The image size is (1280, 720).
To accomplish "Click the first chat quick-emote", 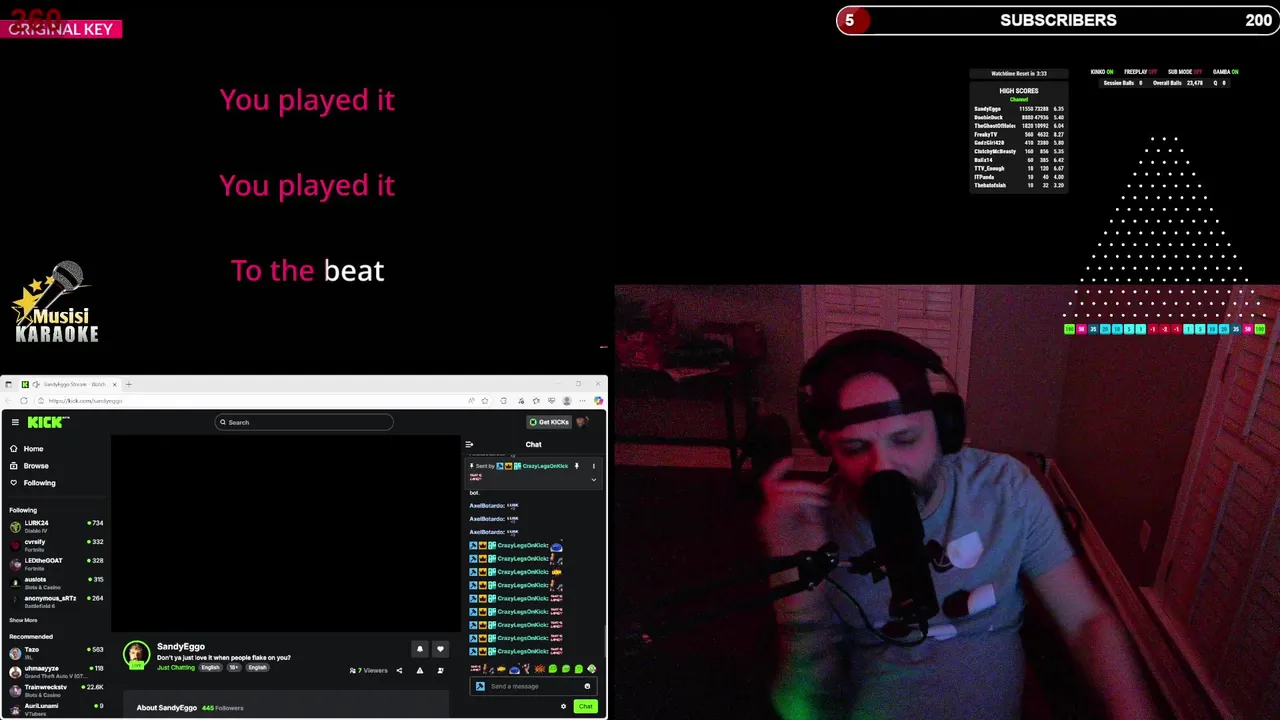I will 476,669.
